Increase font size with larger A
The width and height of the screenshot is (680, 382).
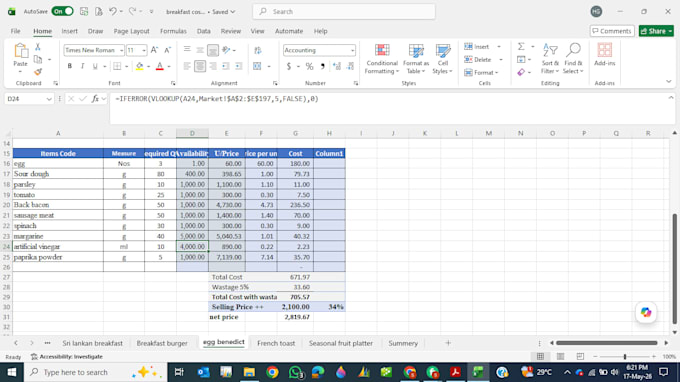(x=154, y=50)
